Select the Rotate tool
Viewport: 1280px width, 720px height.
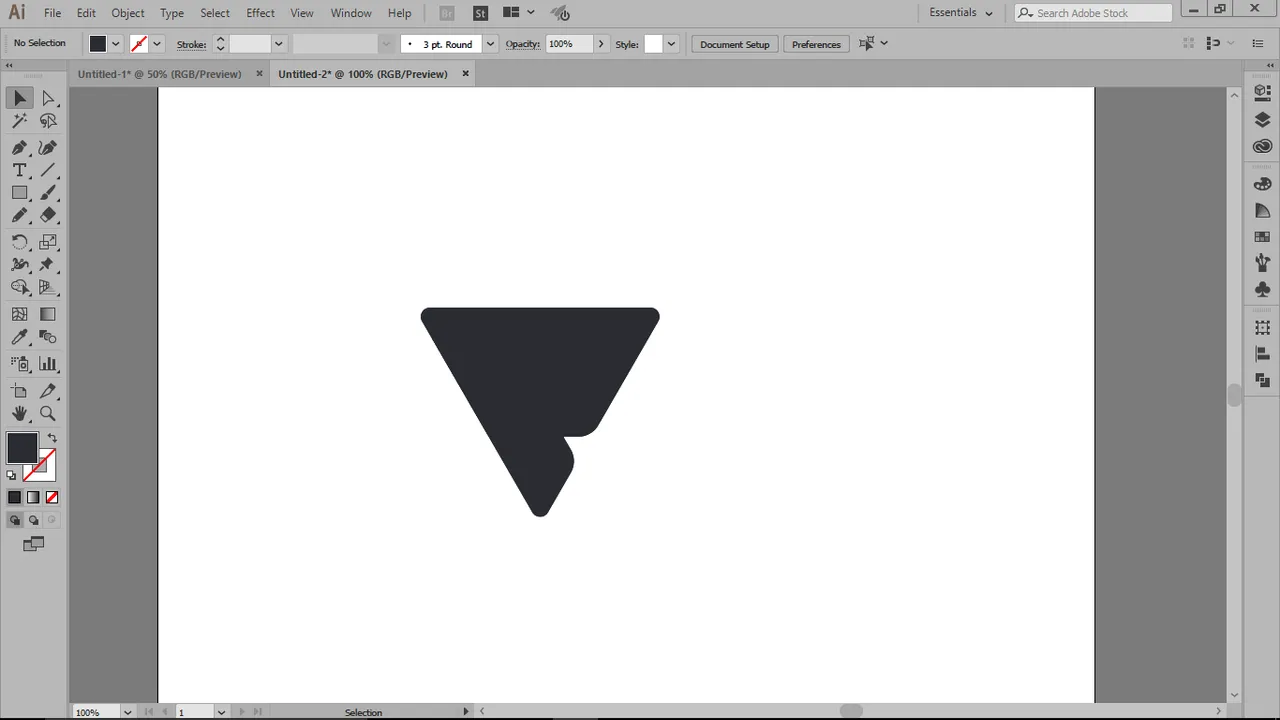pyautogui.click(x=20, y=242)
